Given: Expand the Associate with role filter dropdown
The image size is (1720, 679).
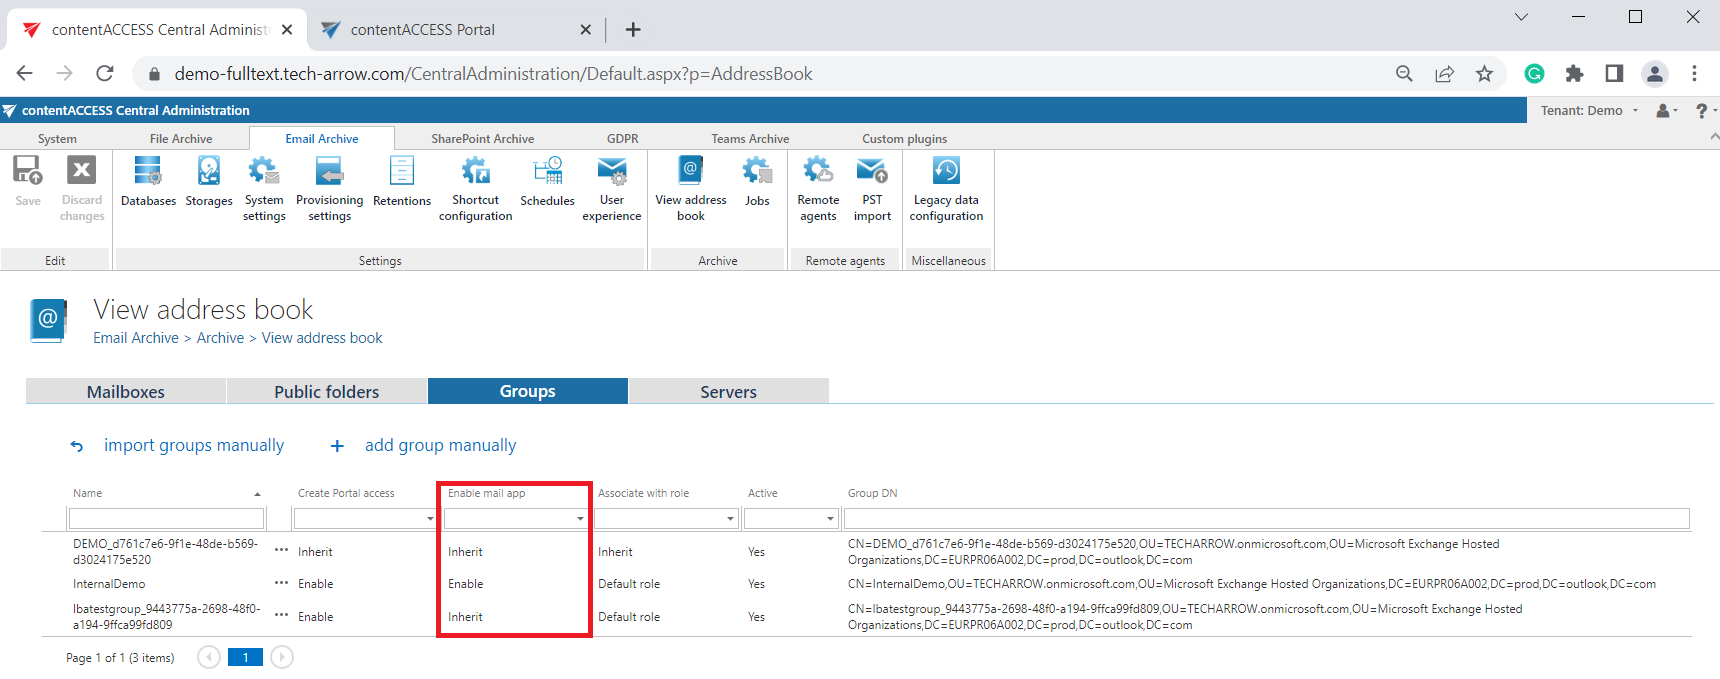Looking at the screenshot, I should (x=730, y=519).
